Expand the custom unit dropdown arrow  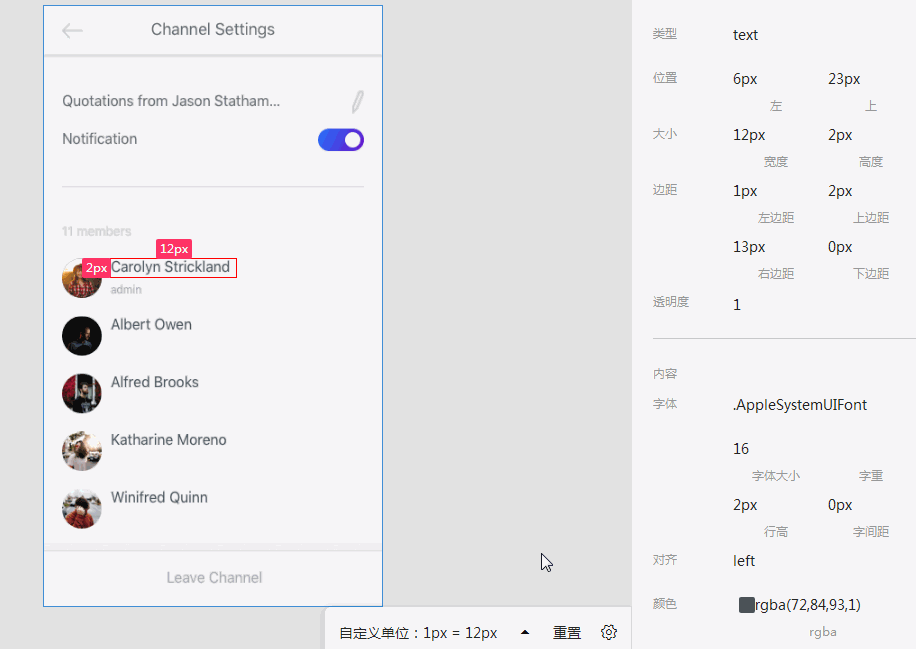[525, 632]
